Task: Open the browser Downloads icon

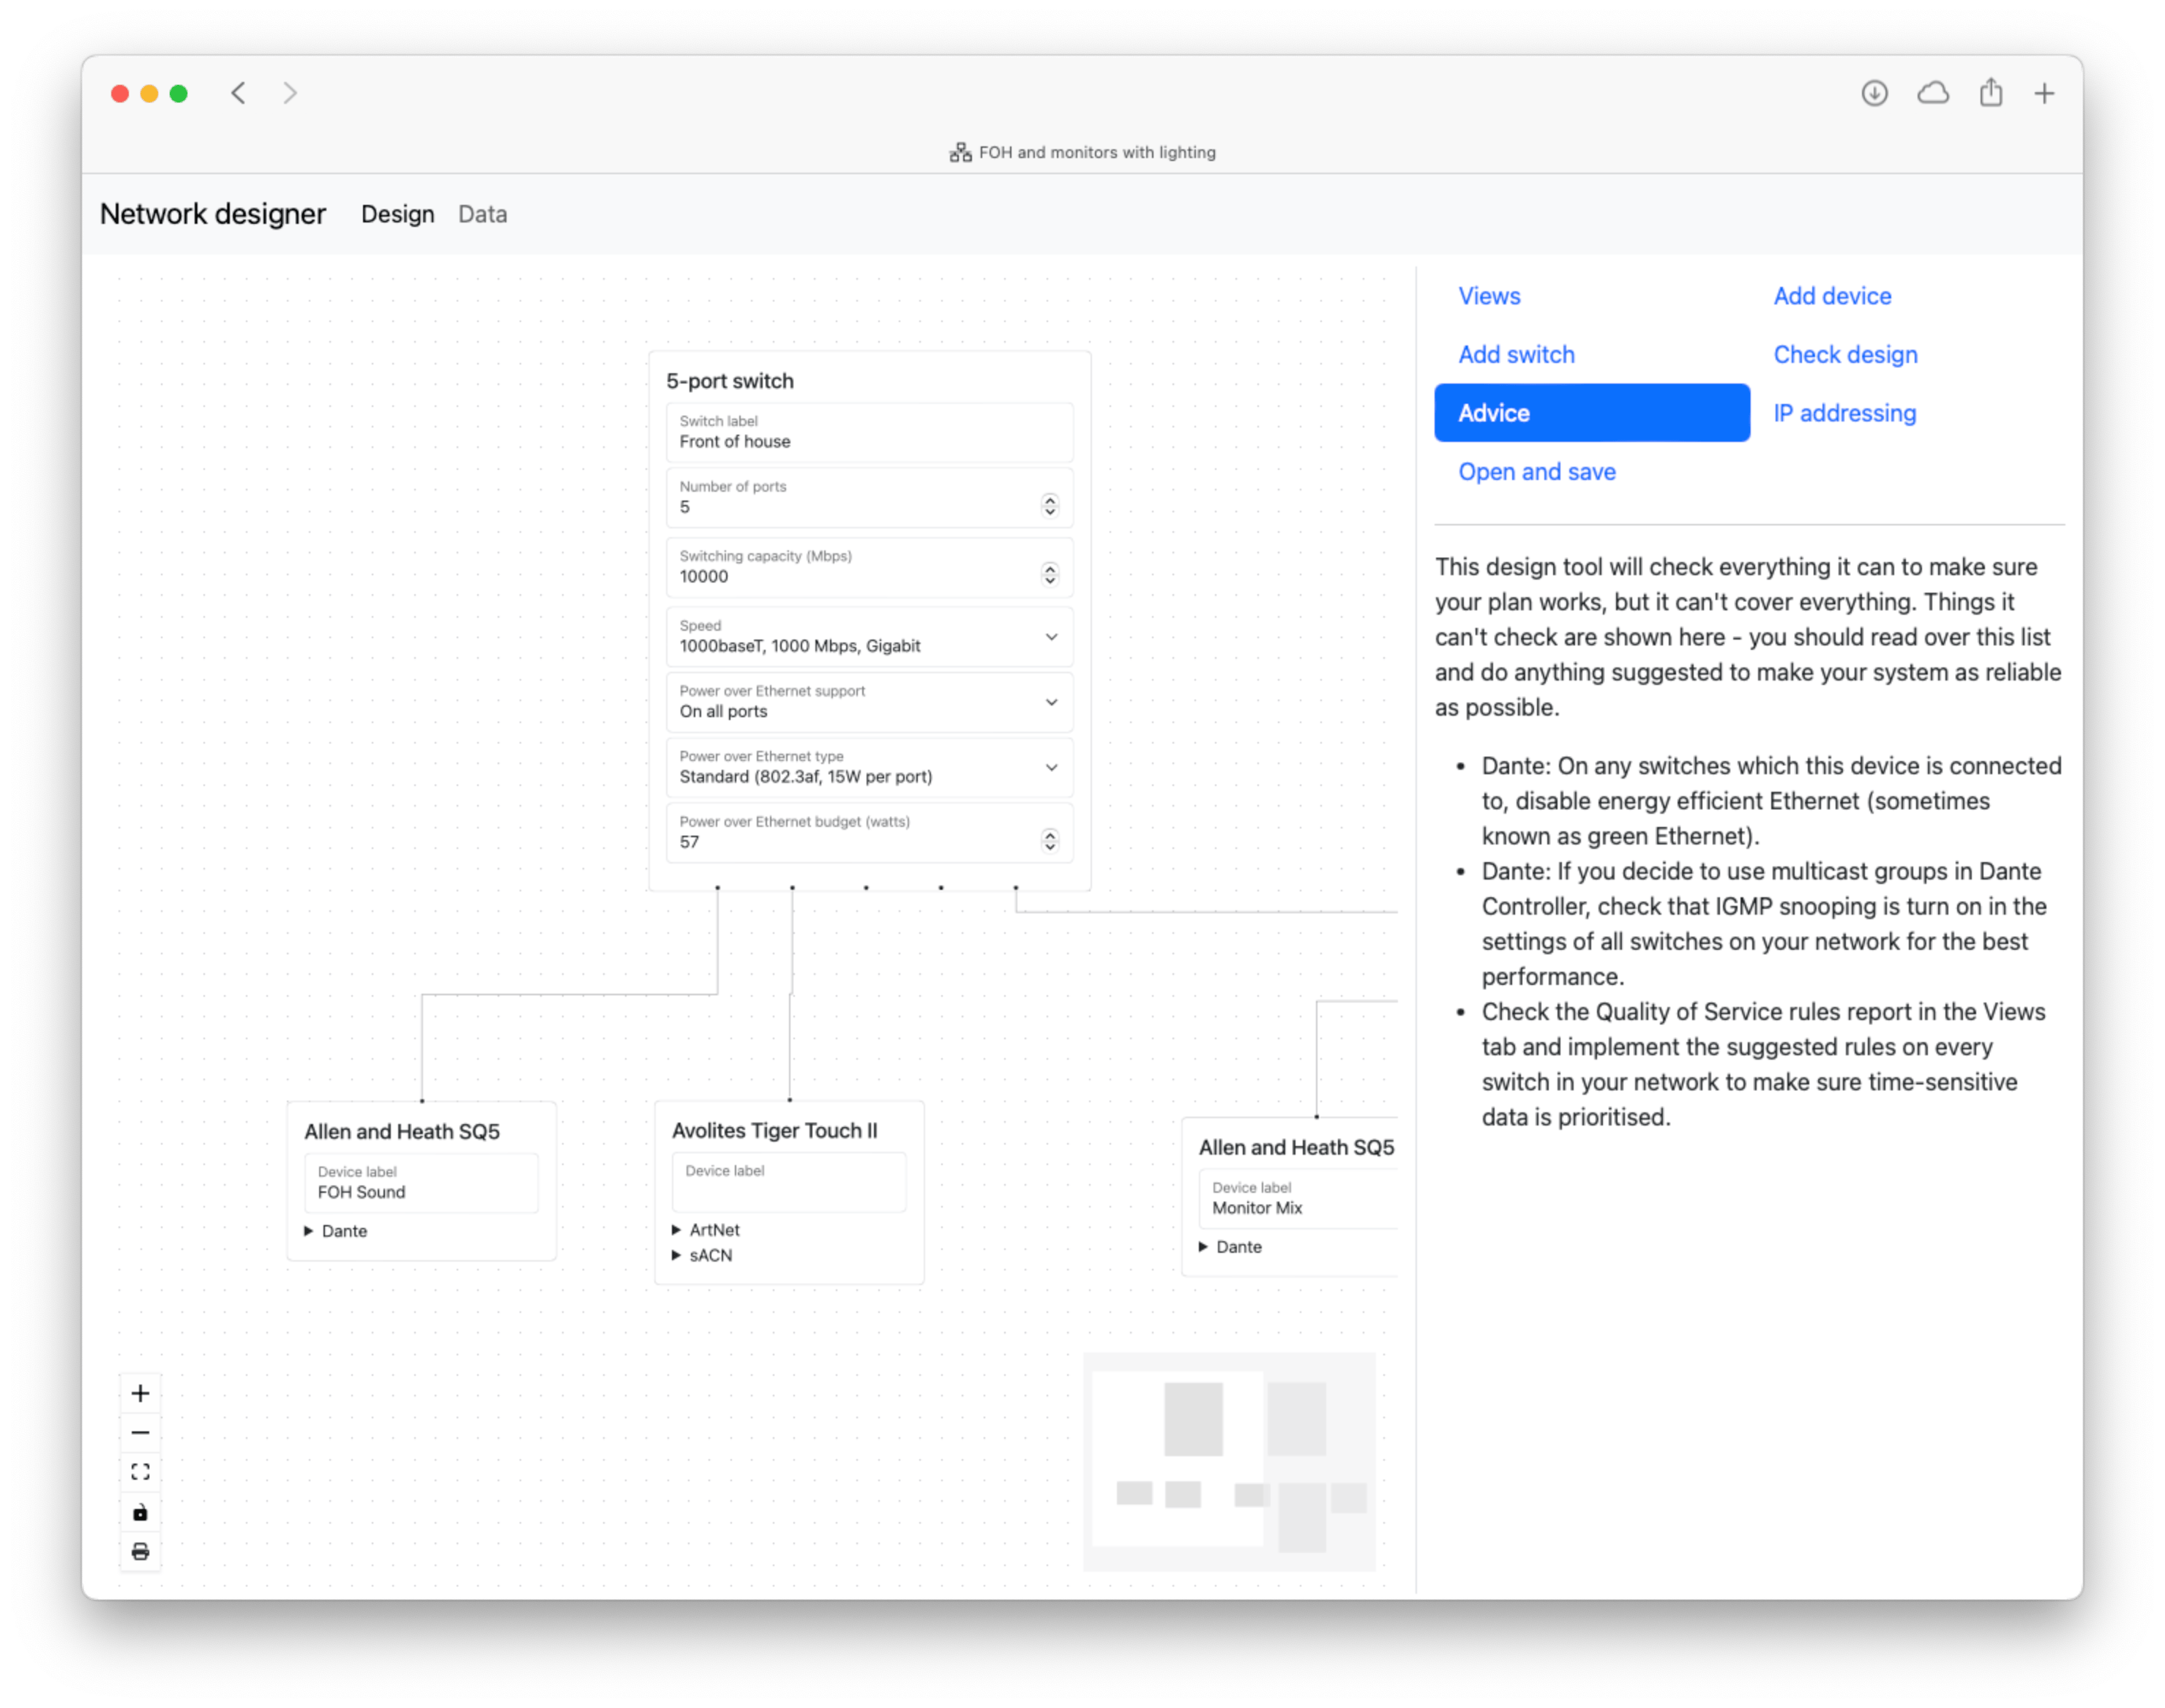Action: tap(1875, 92)
